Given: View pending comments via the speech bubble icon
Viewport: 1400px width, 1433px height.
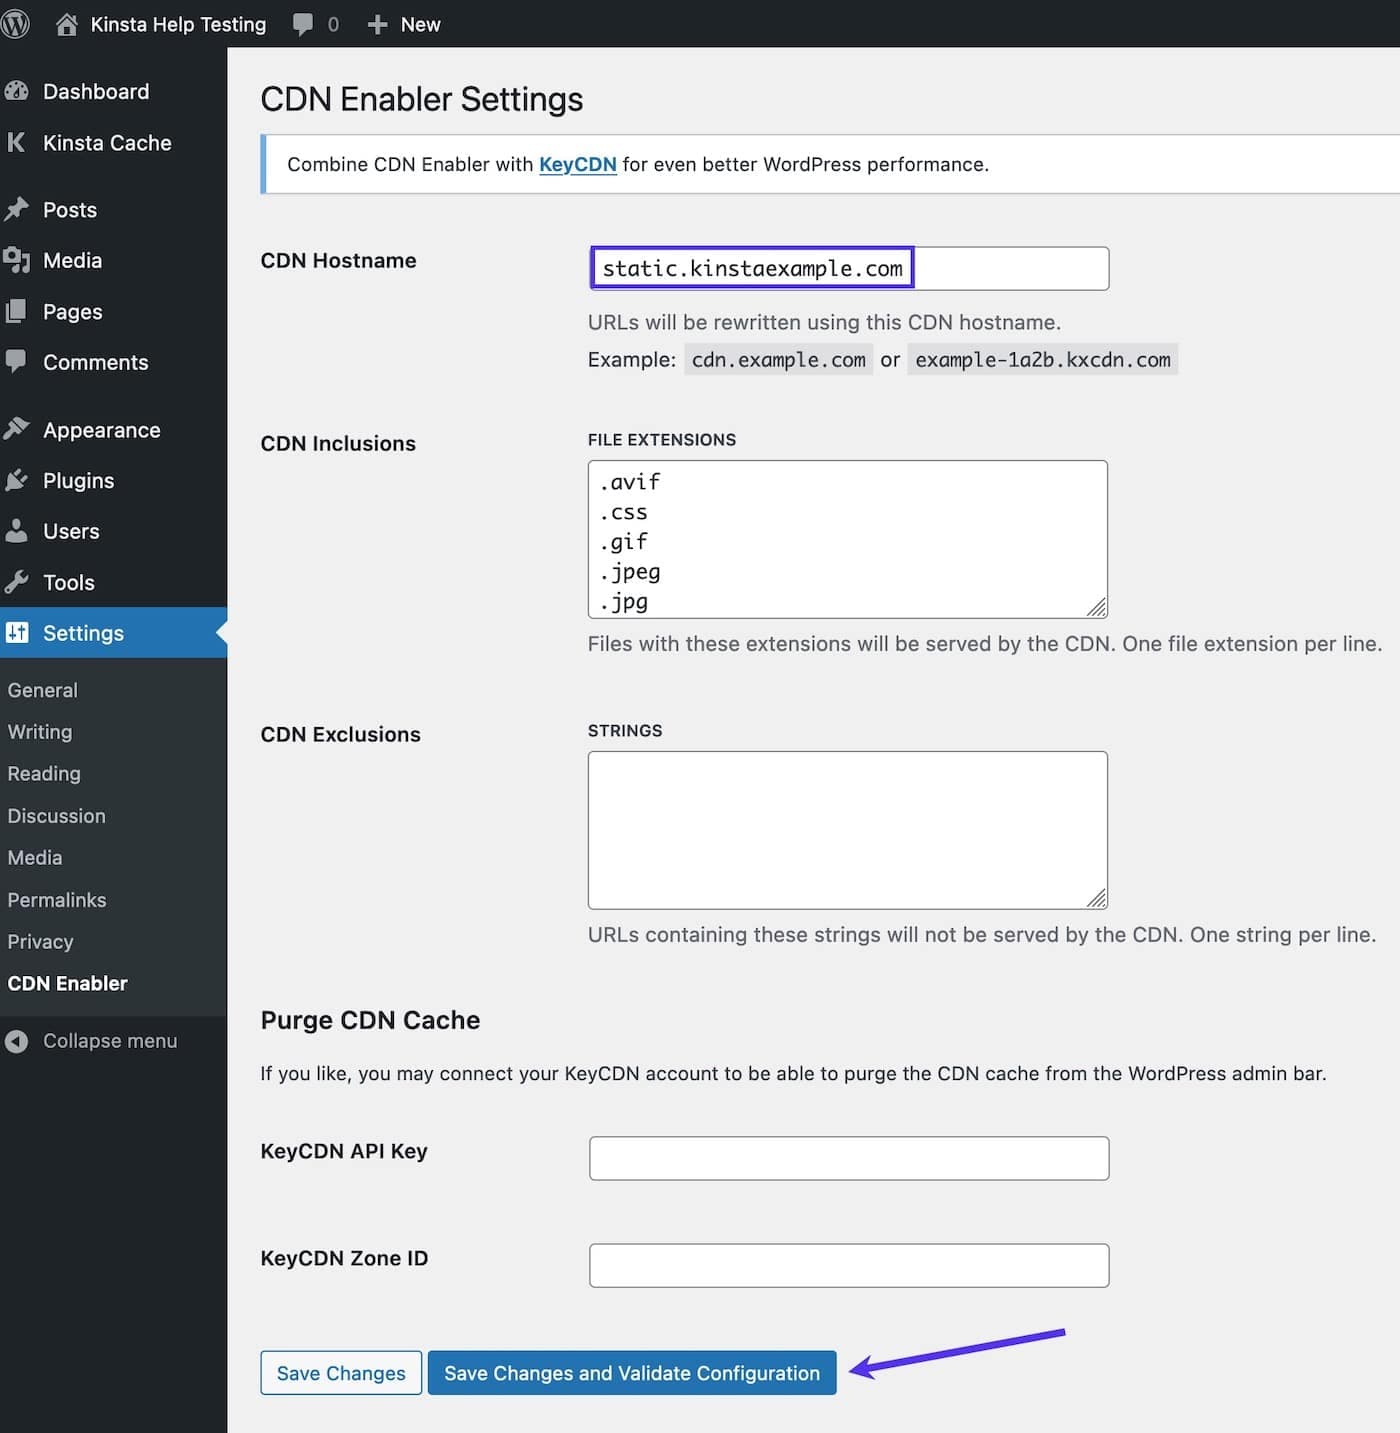Looking at the screenshot, I should click(303, 23).
